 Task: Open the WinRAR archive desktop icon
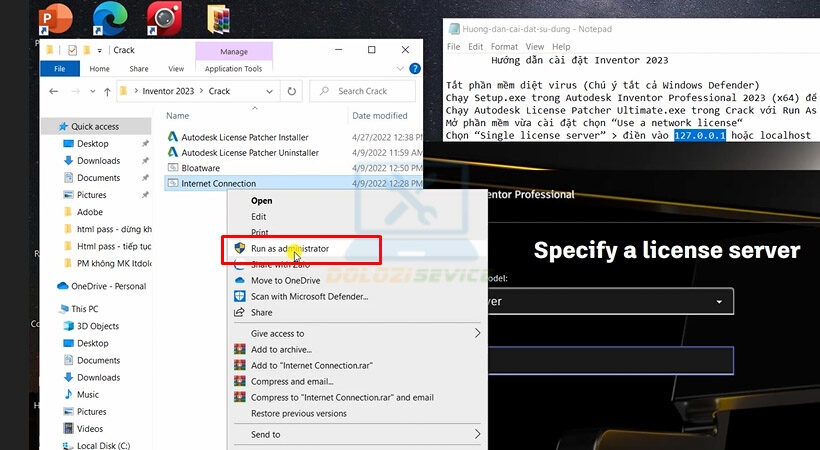219,19
